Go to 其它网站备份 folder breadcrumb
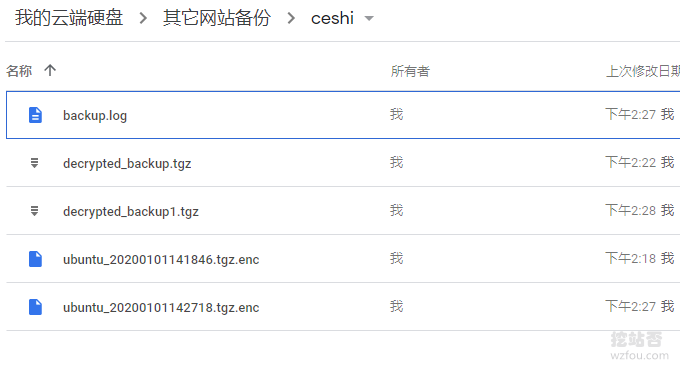 coord(217,18)
